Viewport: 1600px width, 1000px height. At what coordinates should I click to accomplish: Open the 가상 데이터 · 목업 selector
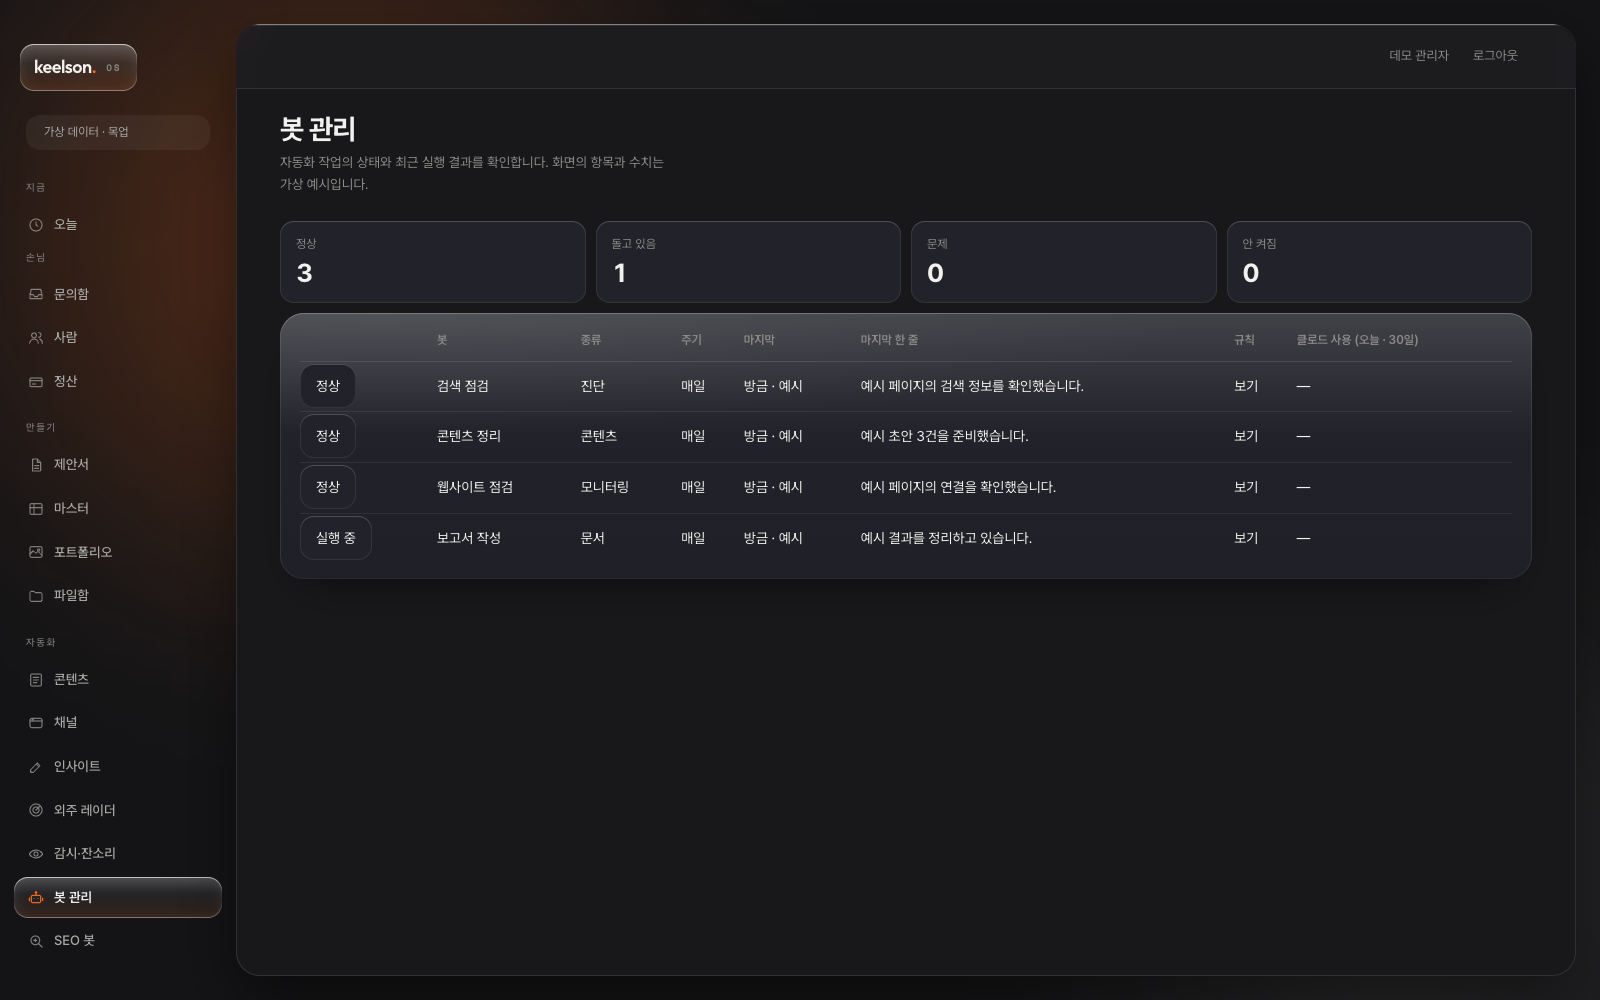[117, 132]
